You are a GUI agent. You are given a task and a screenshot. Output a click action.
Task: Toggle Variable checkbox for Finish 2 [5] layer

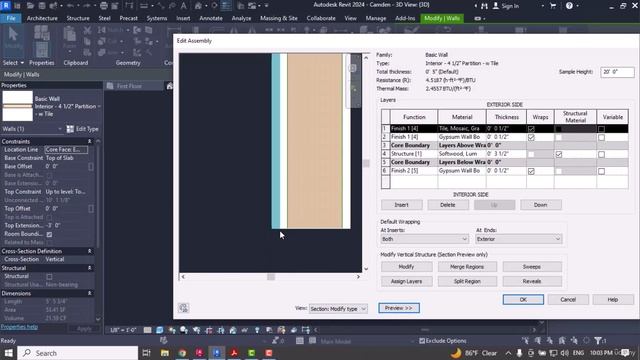pyautogui.click(x=601, y=171)
